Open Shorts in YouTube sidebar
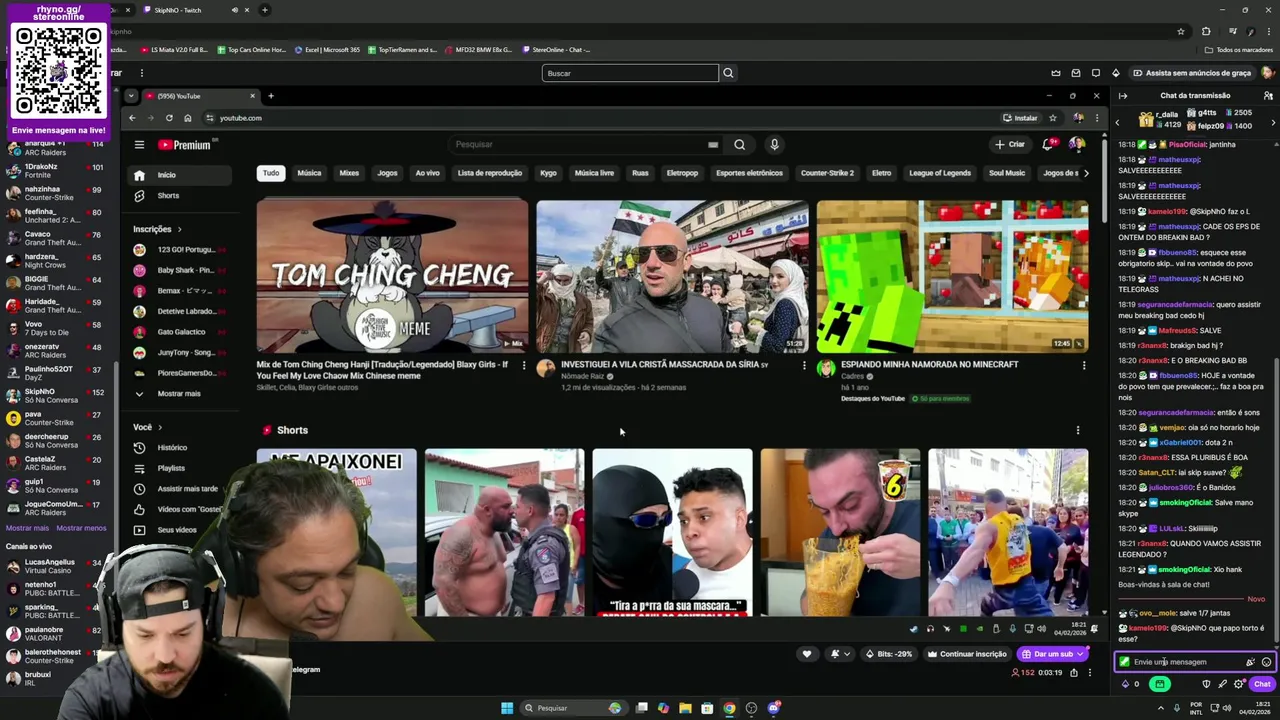1280x720 pixels. coord(181,196)
